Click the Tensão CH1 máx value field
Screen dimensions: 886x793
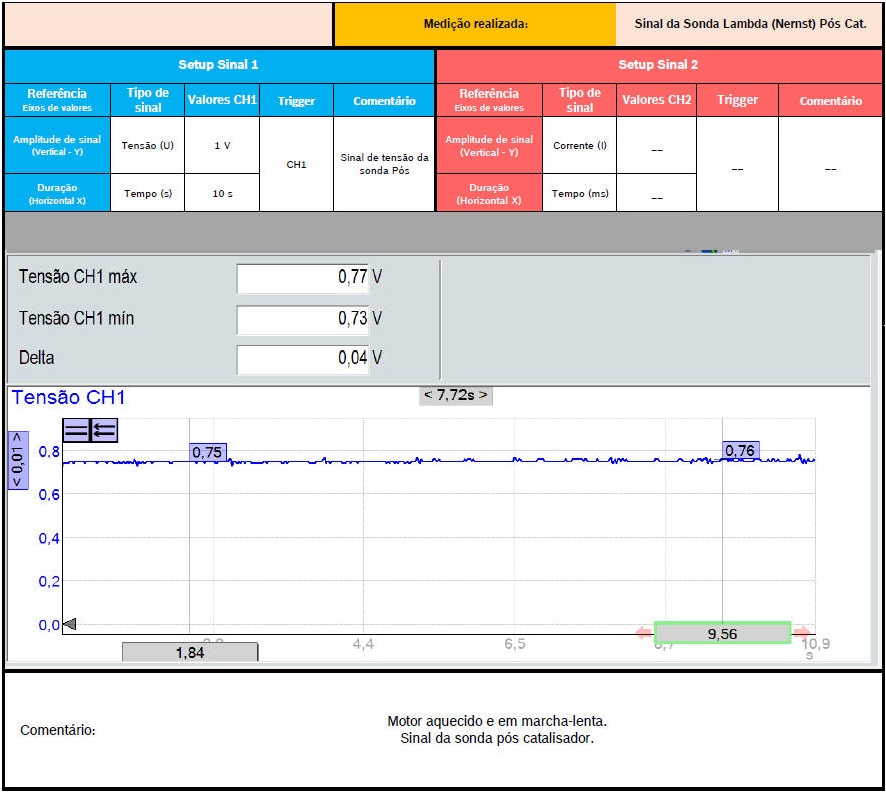tap(303, 278)
